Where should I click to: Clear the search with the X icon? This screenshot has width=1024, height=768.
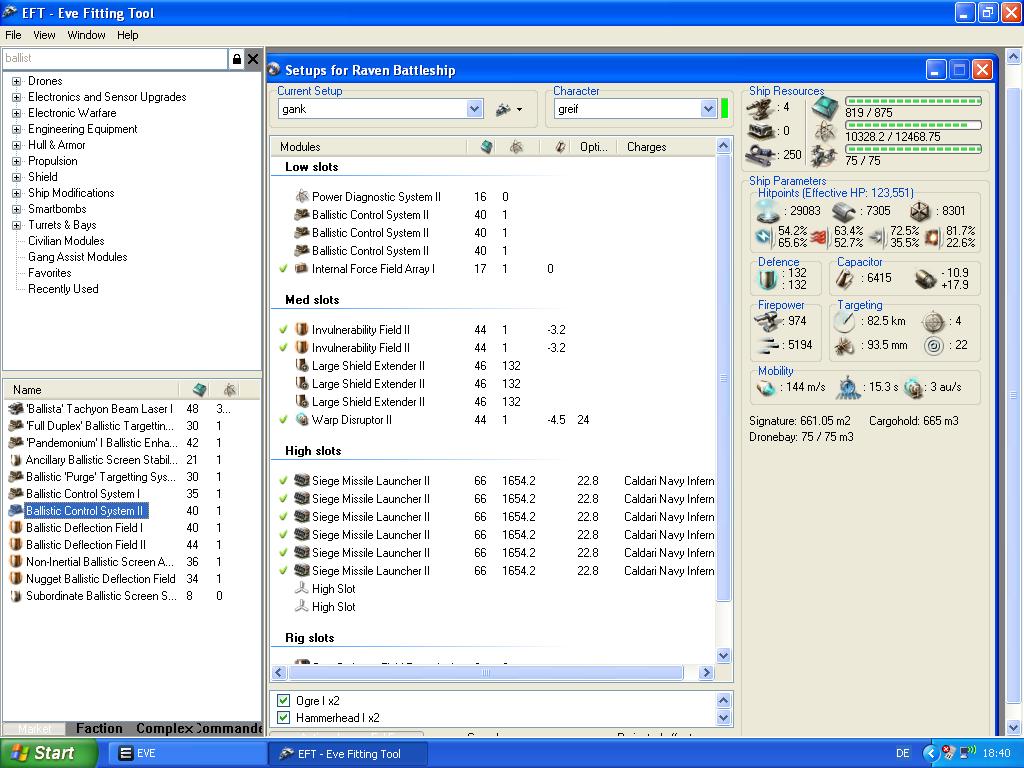click(253, 59)
